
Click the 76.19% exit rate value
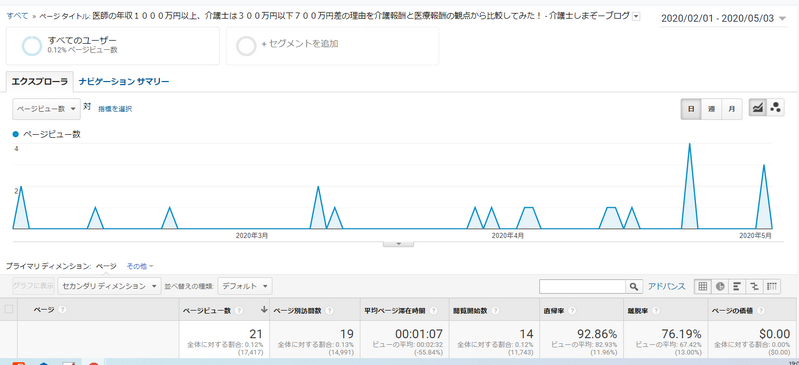pos(681,334)
